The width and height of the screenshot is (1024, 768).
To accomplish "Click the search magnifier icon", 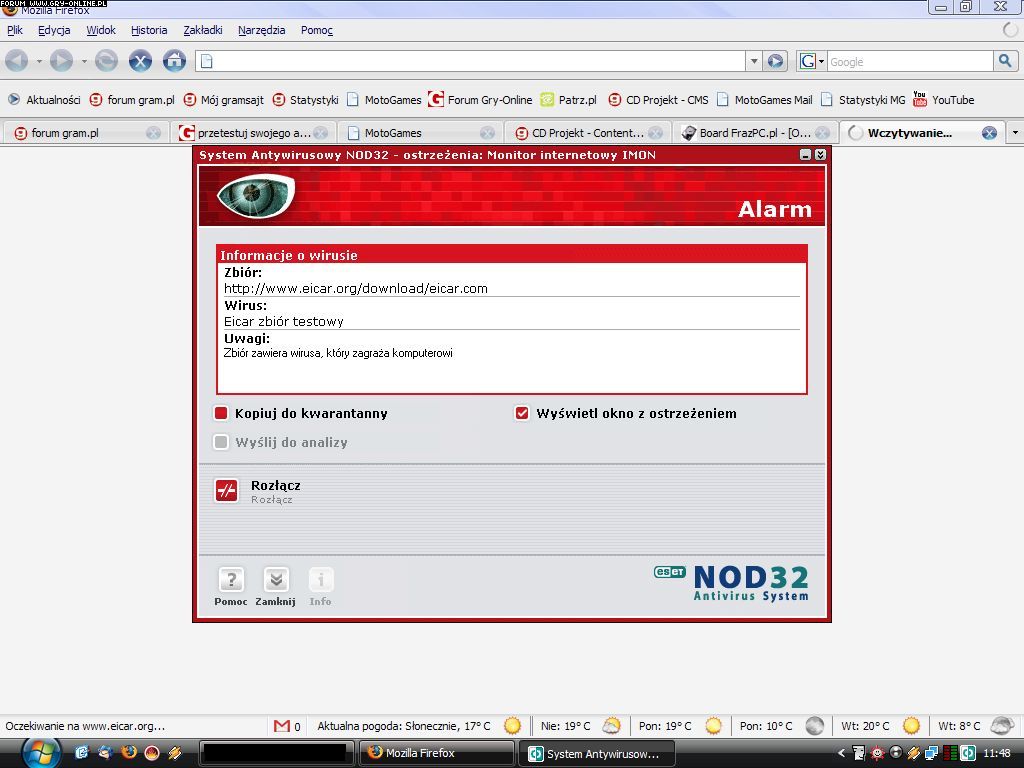I will (1004, 61).
